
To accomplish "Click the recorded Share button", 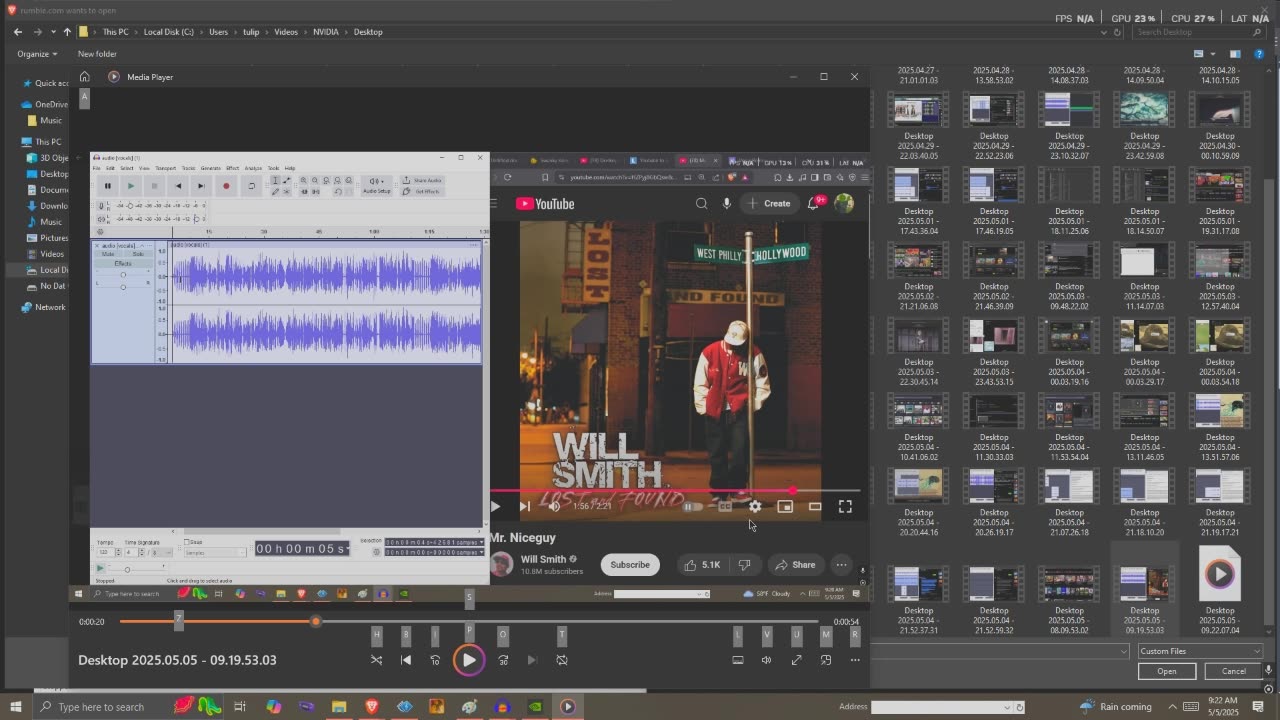I will coord(796,565).
